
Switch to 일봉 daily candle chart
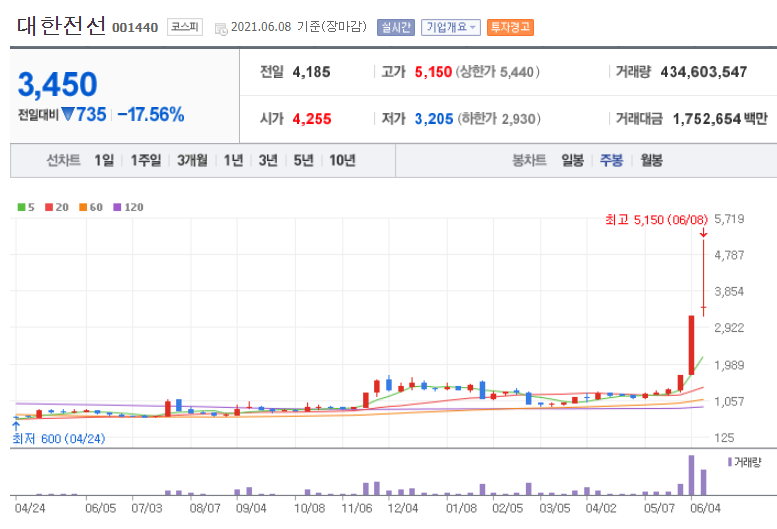click(x=572, y=160)
